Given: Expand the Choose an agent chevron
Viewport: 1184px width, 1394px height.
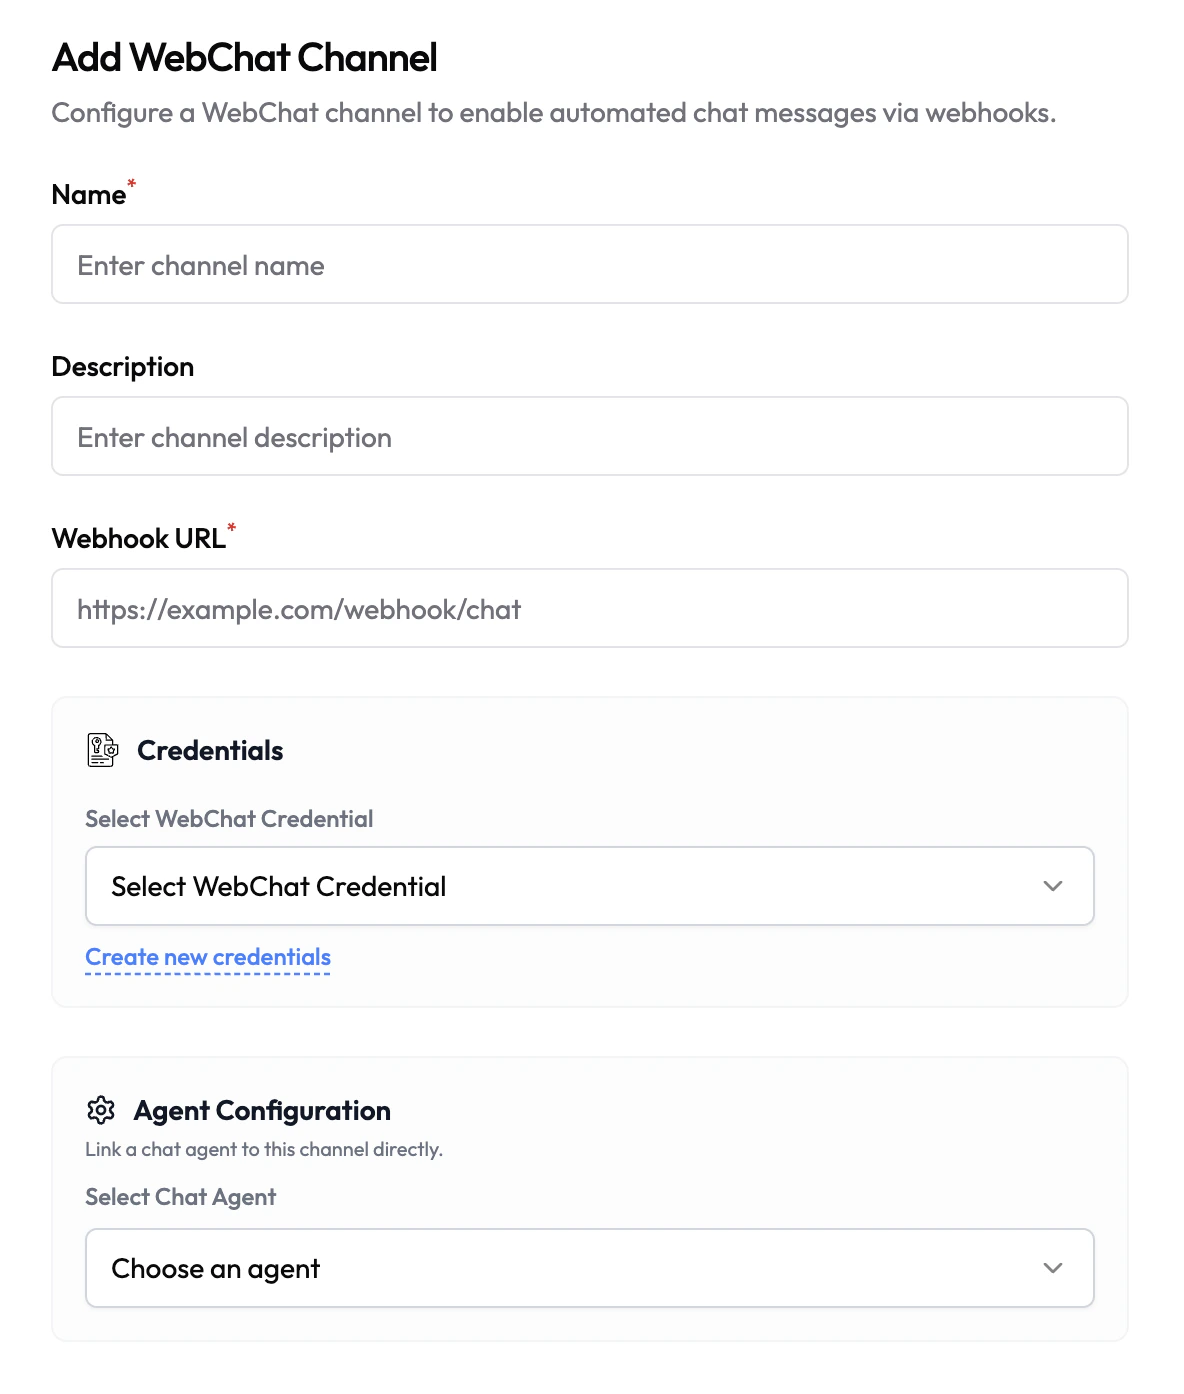Looking at the screenshot, I should pyautogui.click(x=1052, y=1268).
